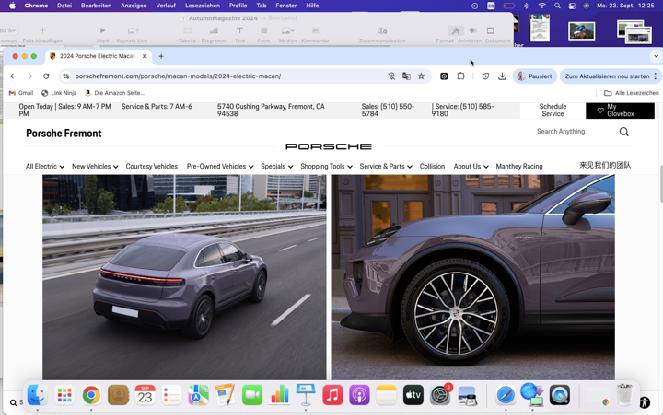This screenshot has width=663, height=415.
Task: Open a new tab with plus button
Action: [161, 56]
